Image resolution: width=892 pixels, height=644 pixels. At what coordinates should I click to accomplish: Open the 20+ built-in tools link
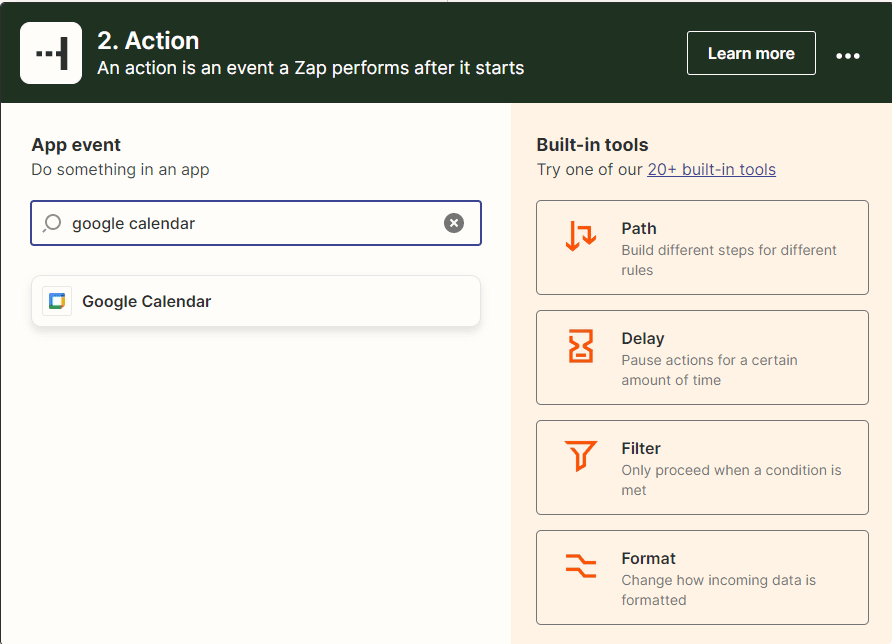711,169
